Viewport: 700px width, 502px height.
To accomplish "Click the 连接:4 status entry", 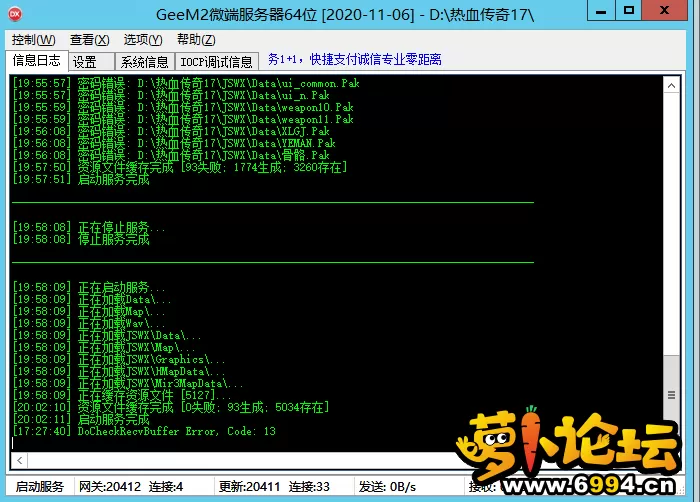I will click(x=166, y=487).
